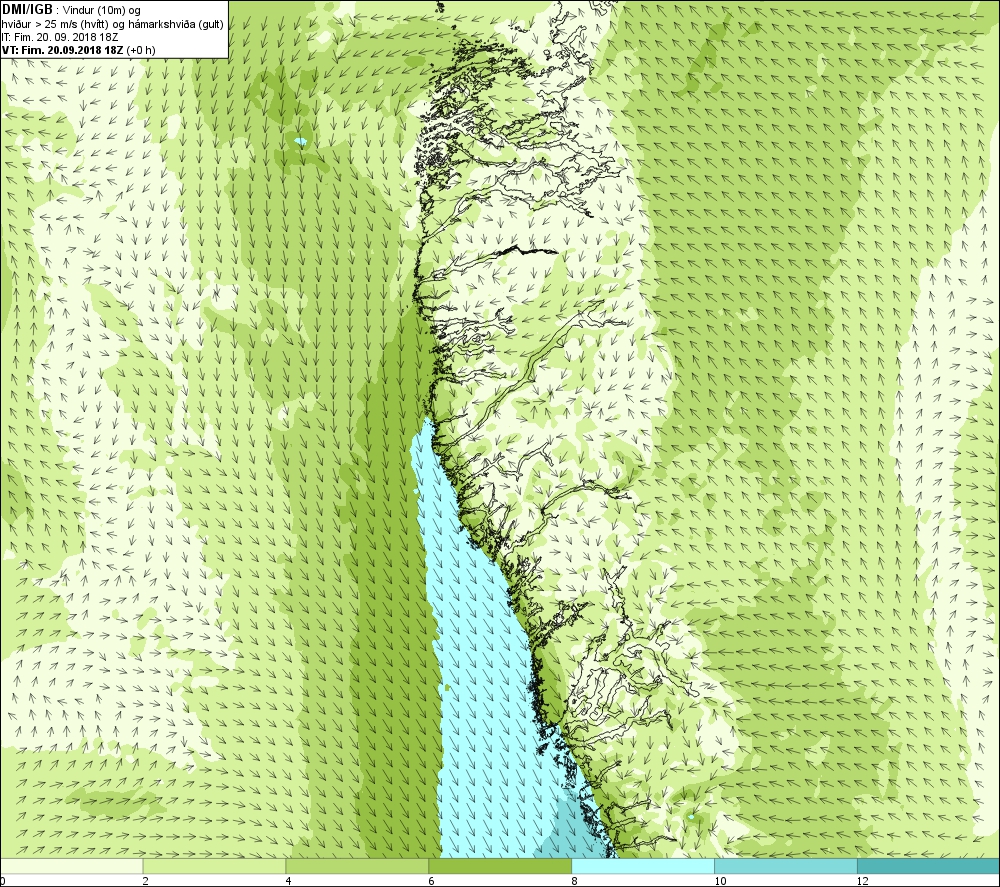Click the legend swatch above 12 m/s
The width and height of the screenshot is (1000, 887).
[929, 866]
